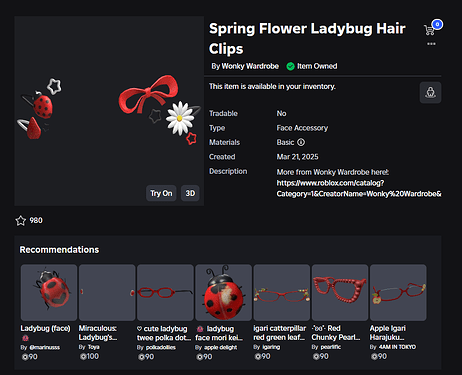Open cute ladybug twee polka dot thumbnail

[x=165, y=293]
